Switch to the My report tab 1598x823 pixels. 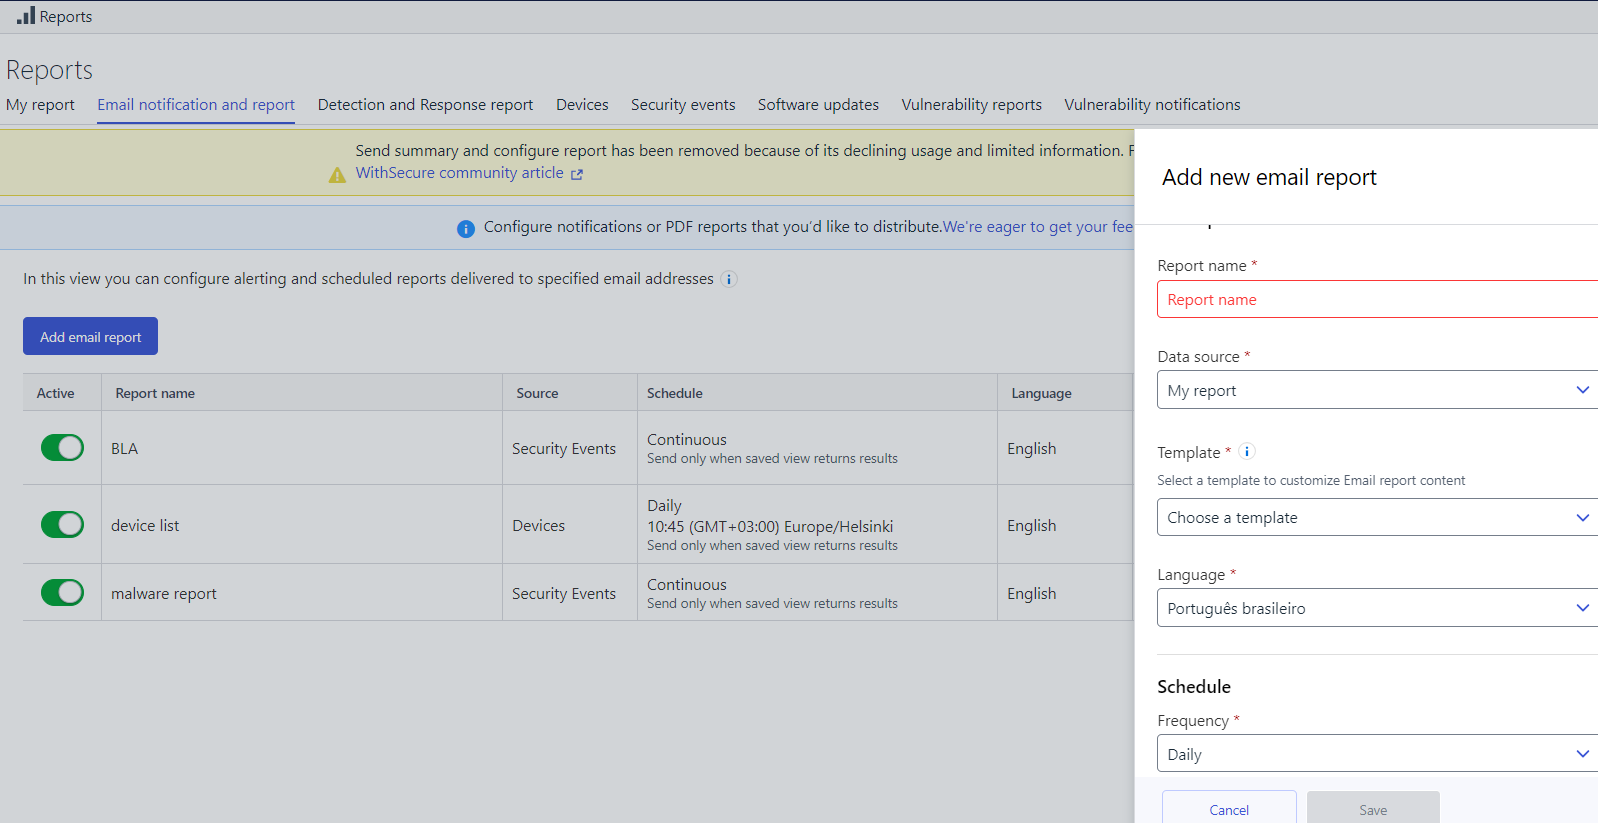coord(40,105)
